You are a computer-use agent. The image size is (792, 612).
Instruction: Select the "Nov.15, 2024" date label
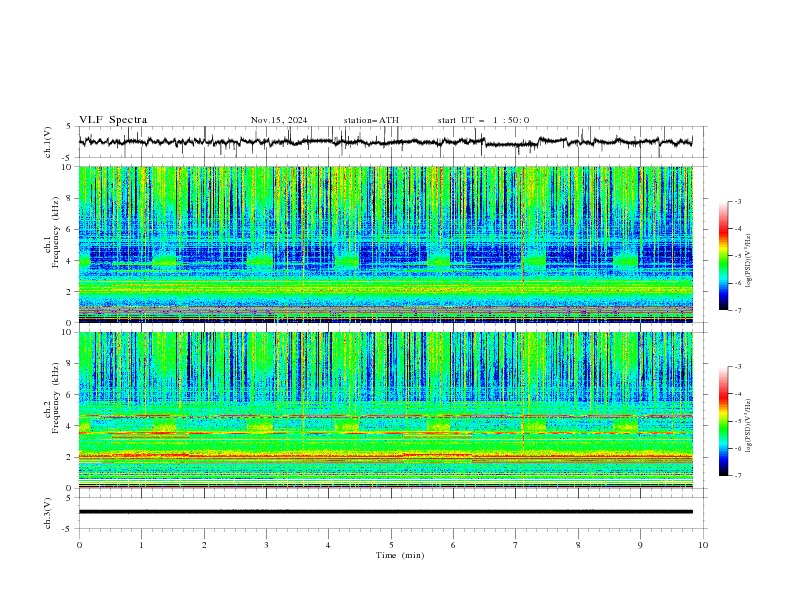(279, 120)
